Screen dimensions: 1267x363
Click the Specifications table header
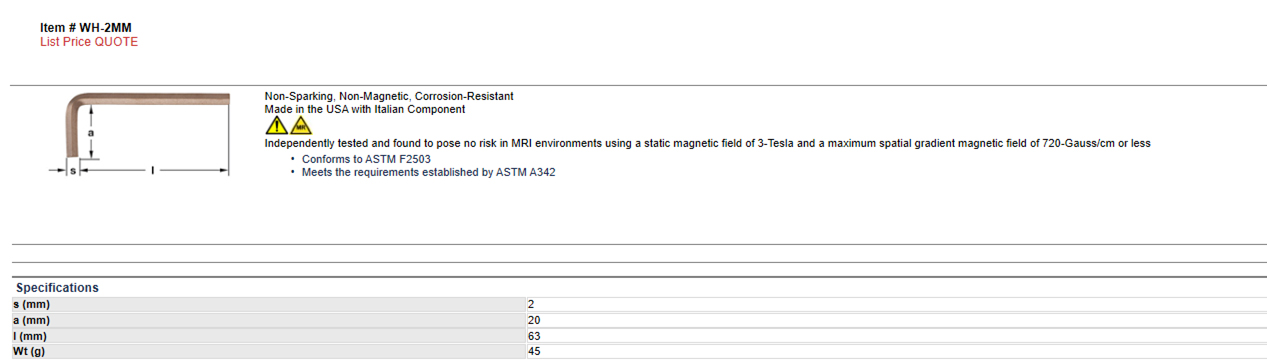57,288
